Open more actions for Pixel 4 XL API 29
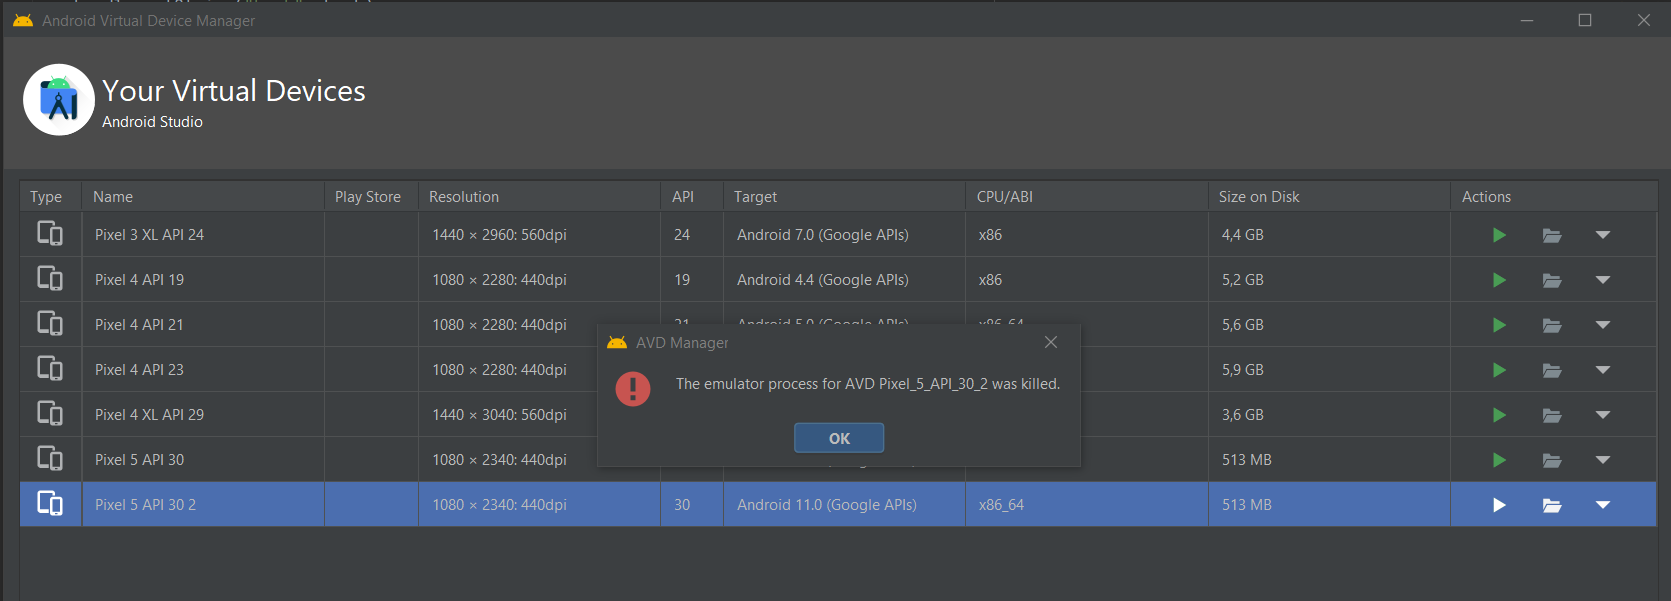This screenshot has height=601, width=1671. point(1603,415)
